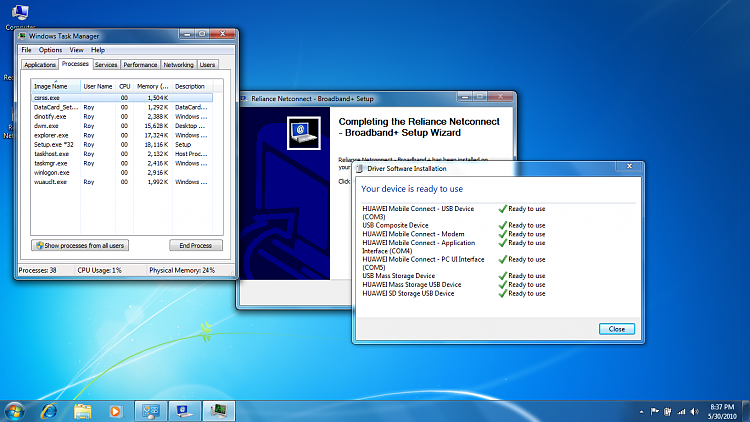The image size is (750, 422).
Task: Switch to the Reliance Netconnect Setup taskbar button
Action: tap(185, 411)
